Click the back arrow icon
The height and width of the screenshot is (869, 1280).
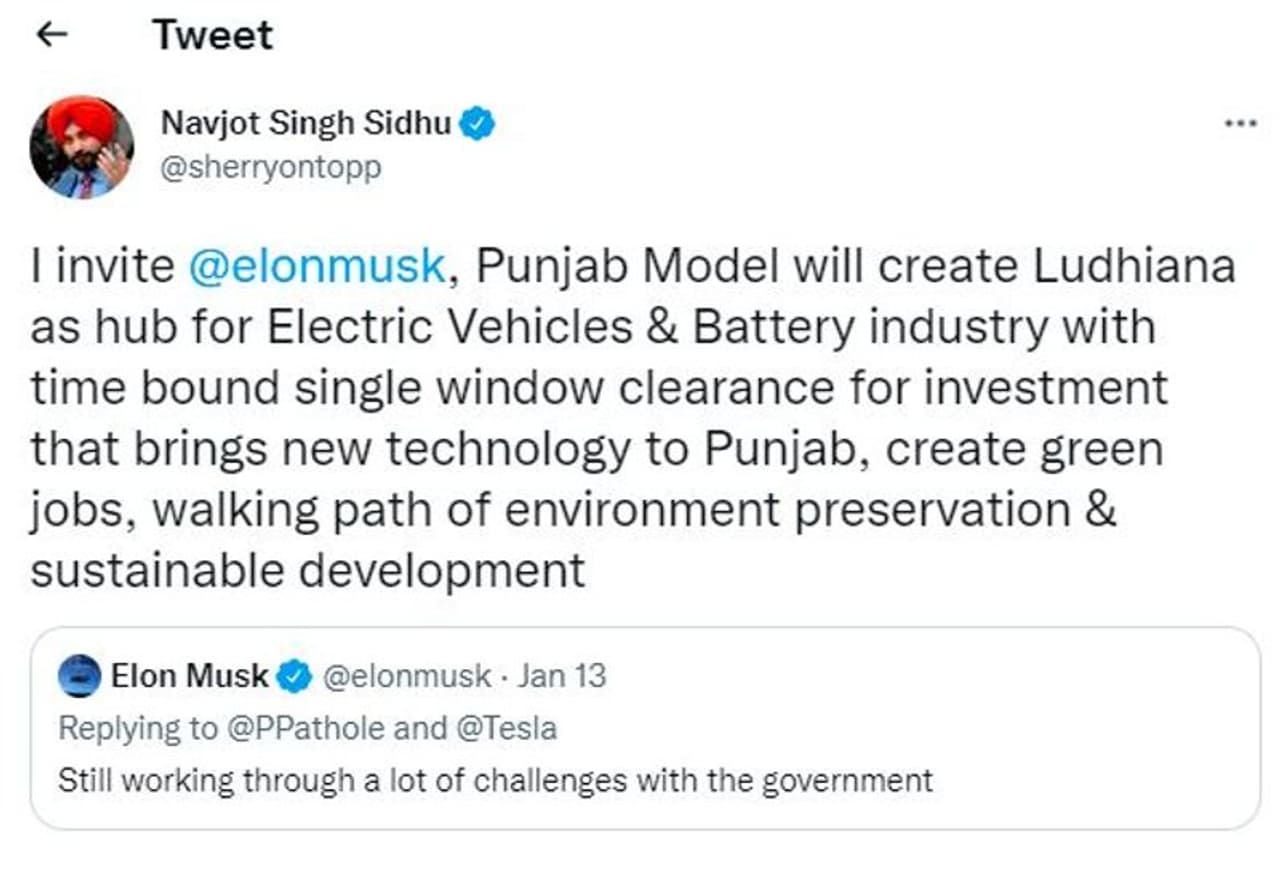(51, 35)
